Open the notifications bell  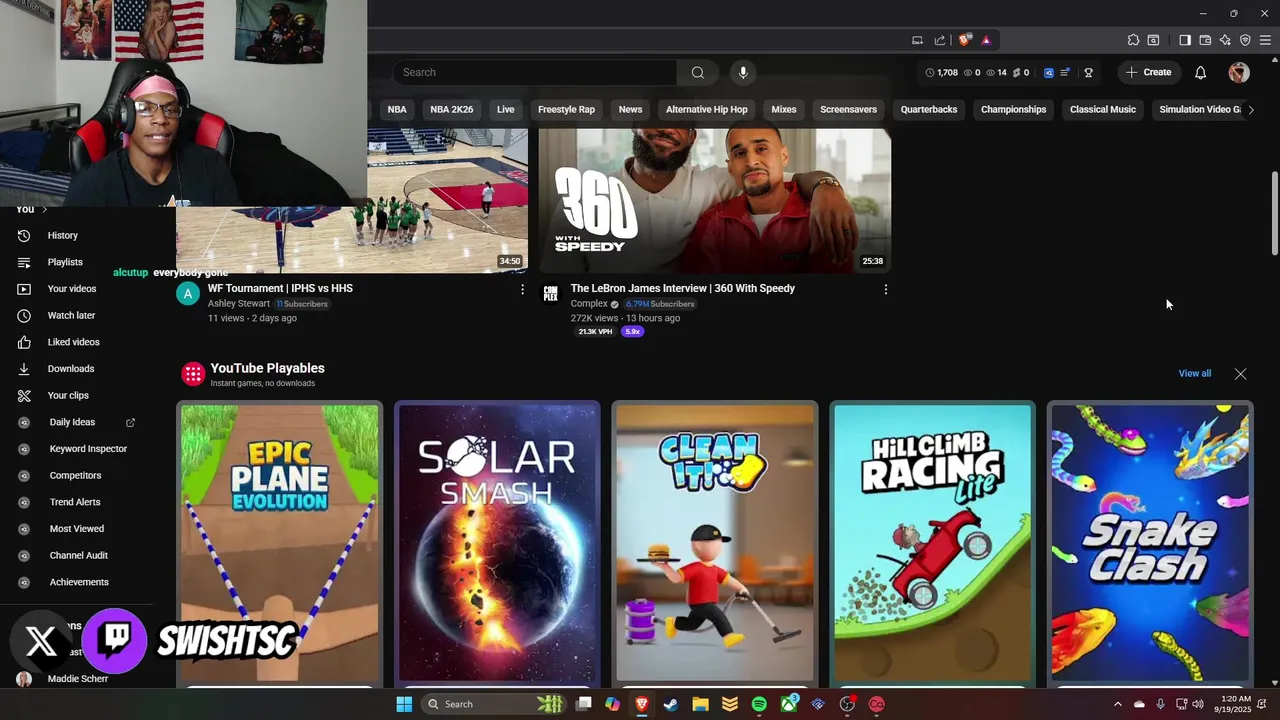[x=1200, y=72]
